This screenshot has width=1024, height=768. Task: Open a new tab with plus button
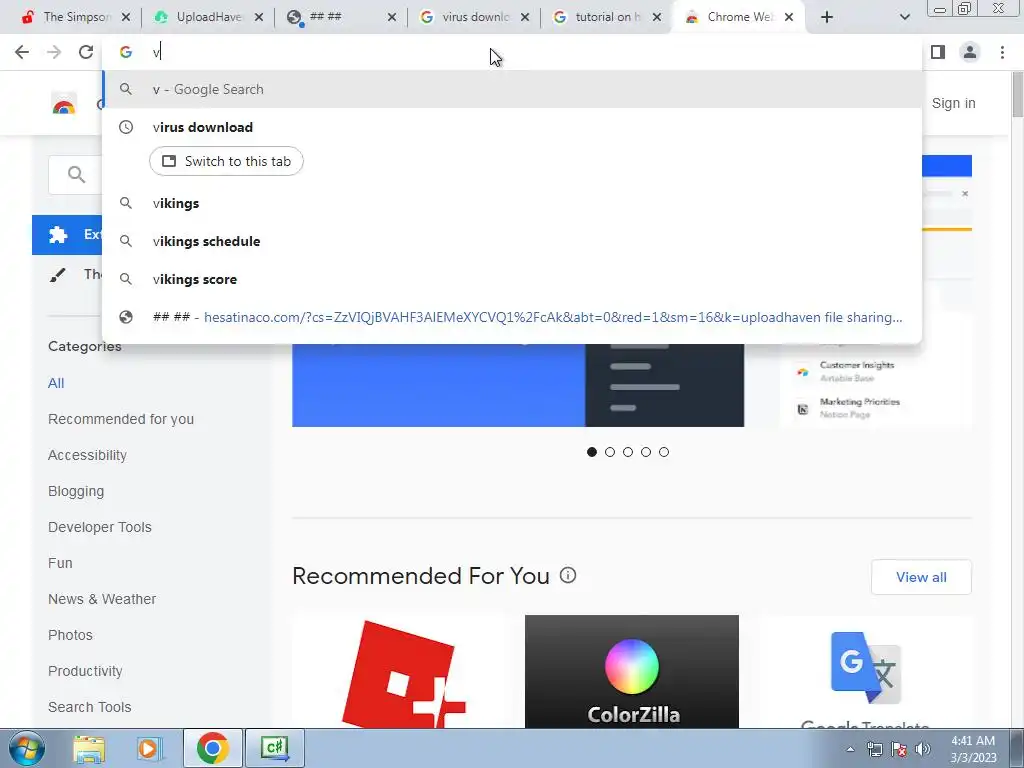click(x=827, y=17)
